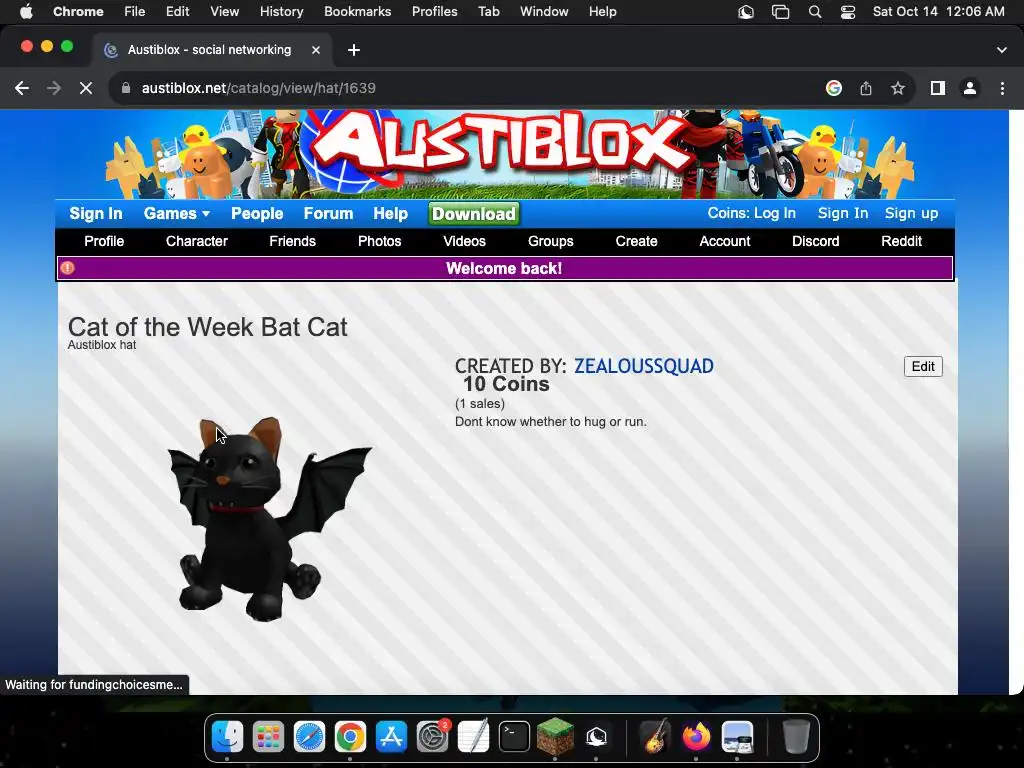
Task: Open Finder from the dock
Action: 227,737
